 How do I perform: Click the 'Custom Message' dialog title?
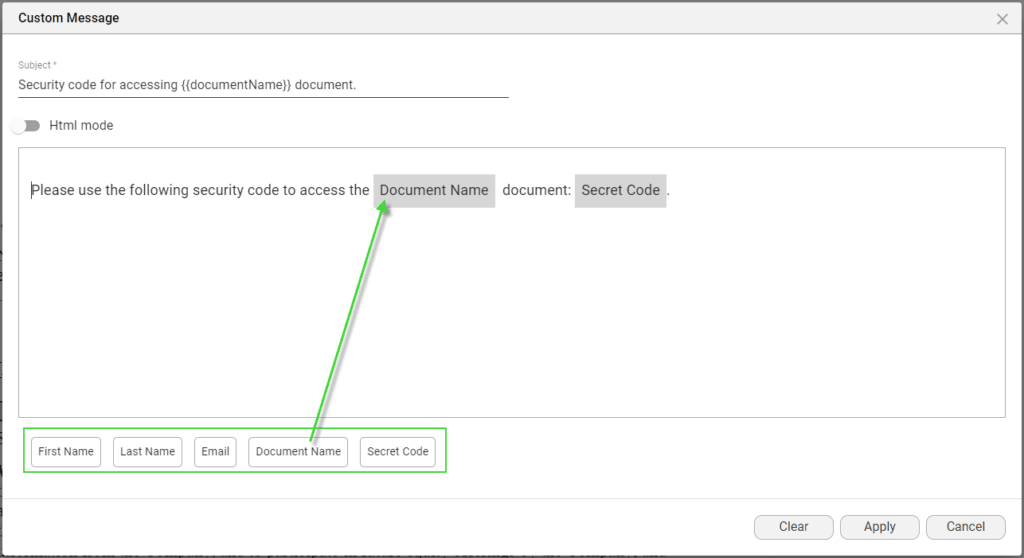pyautogui.click(x=68, y=19)
